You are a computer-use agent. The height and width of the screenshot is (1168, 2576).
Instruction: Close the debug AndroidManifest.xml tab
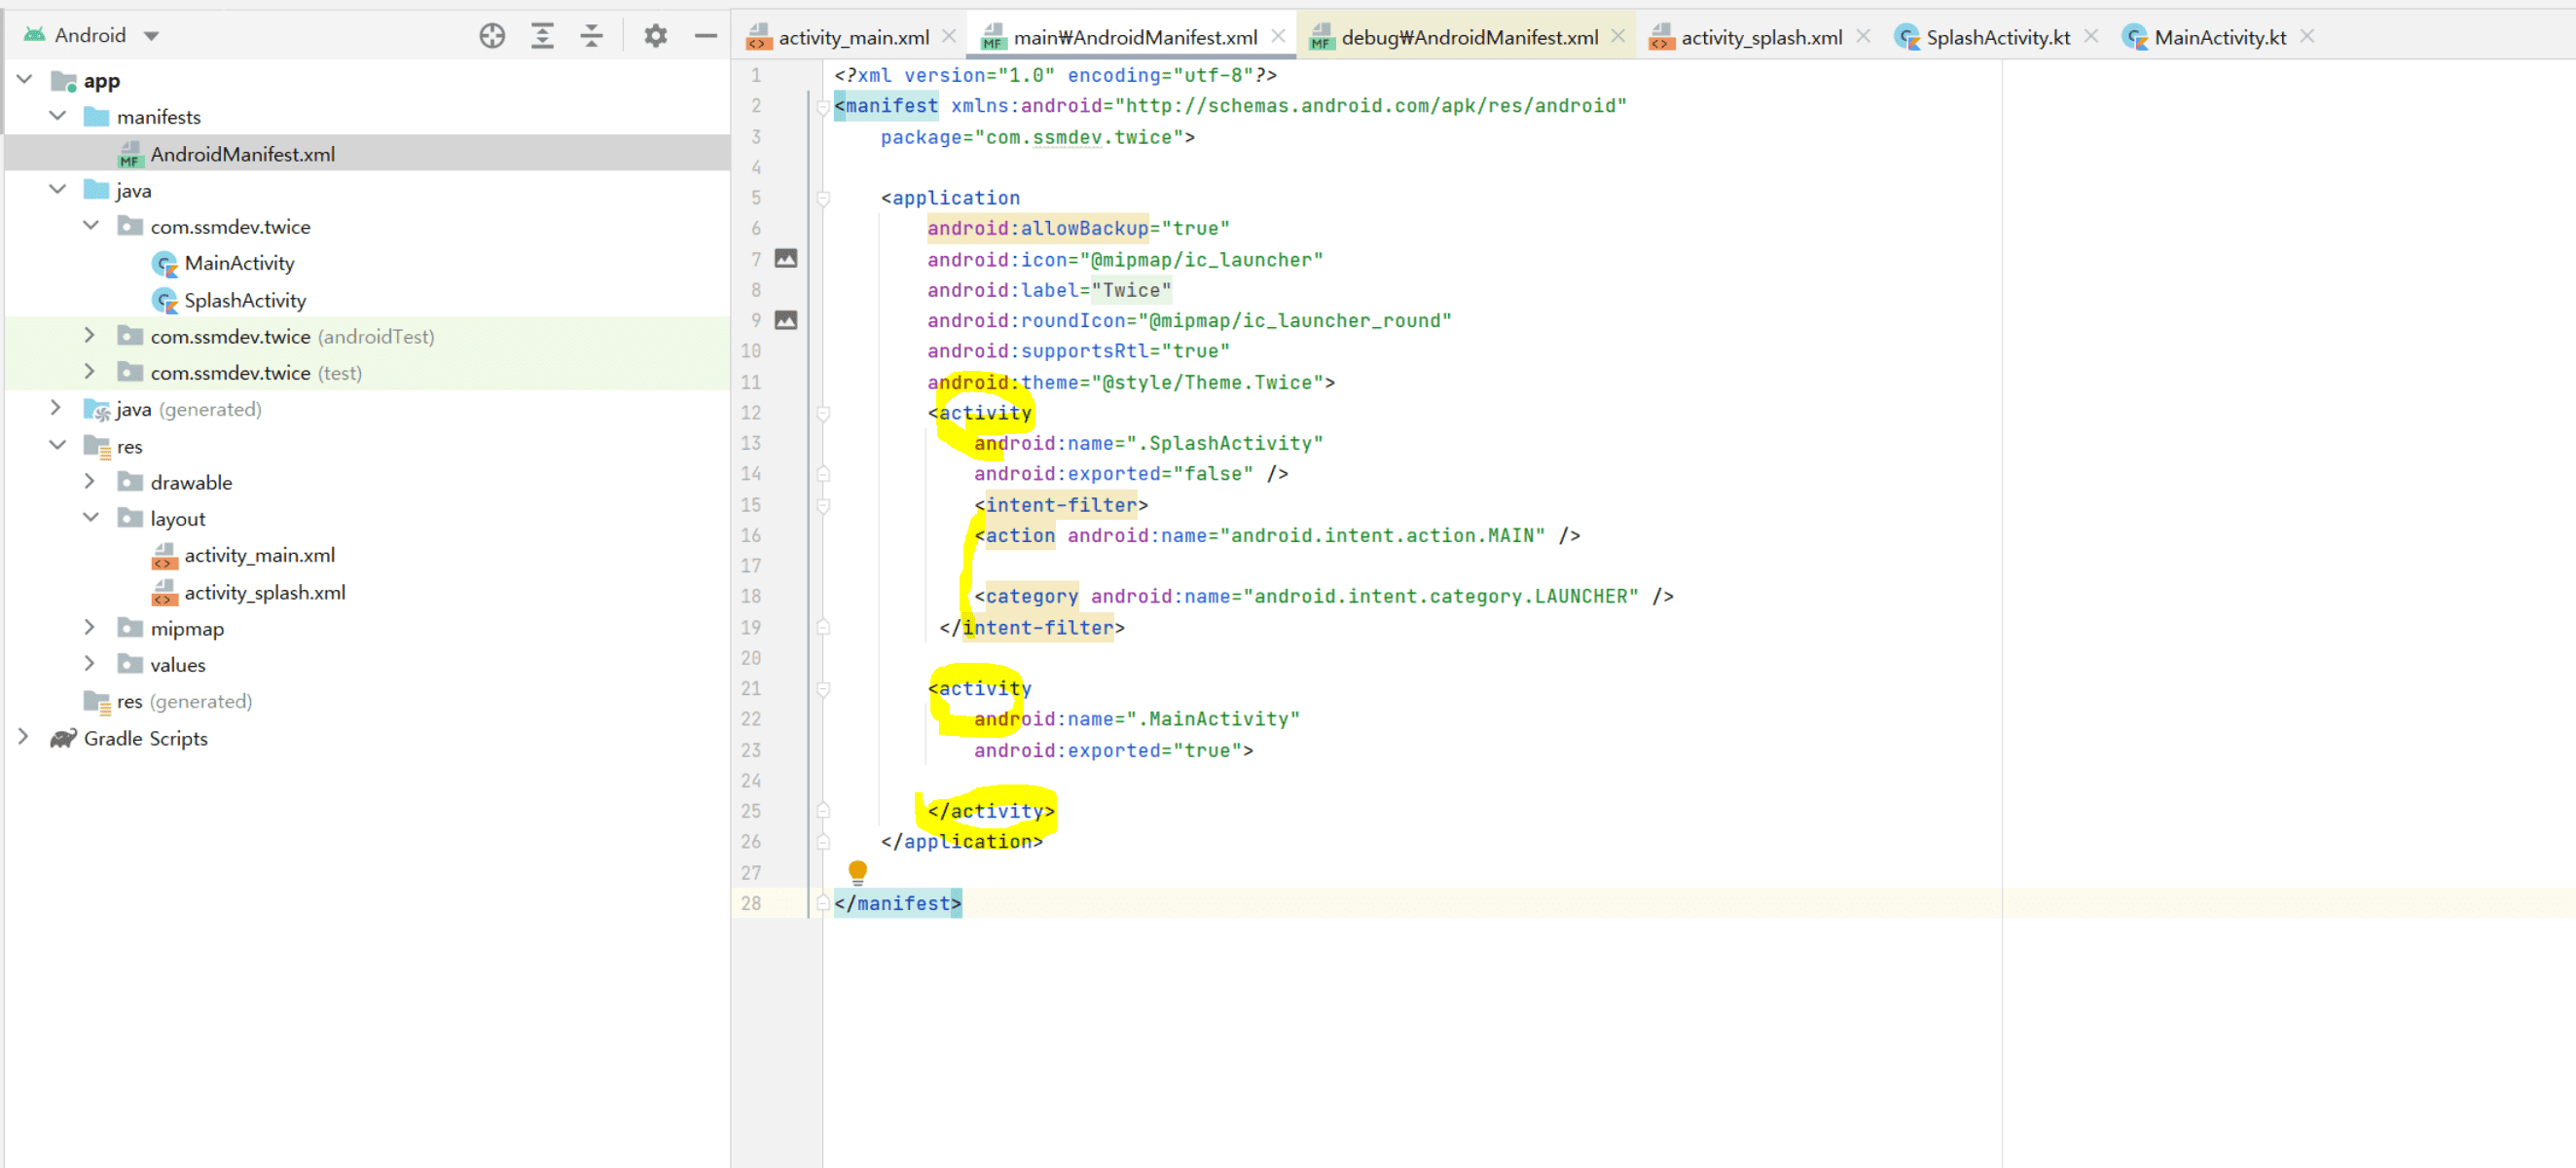coord(1617,36)
